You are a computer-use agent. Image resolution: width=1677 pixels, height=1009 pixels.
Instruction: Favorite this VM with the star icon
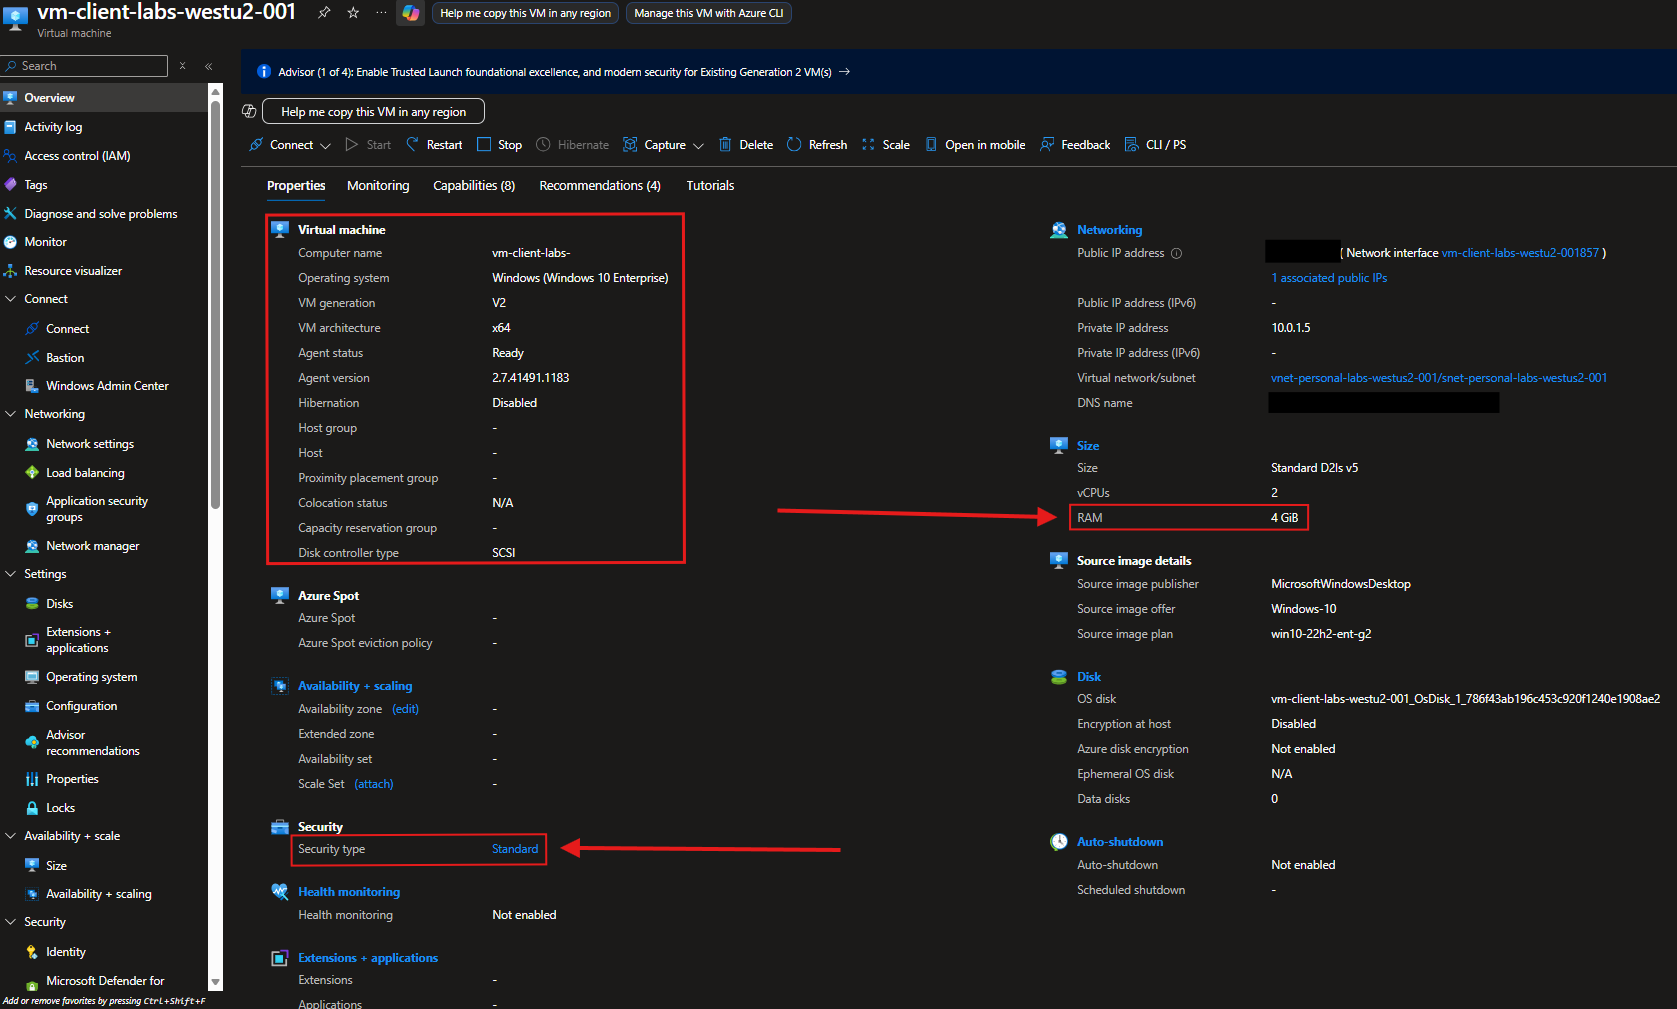[x=353, y=13]
